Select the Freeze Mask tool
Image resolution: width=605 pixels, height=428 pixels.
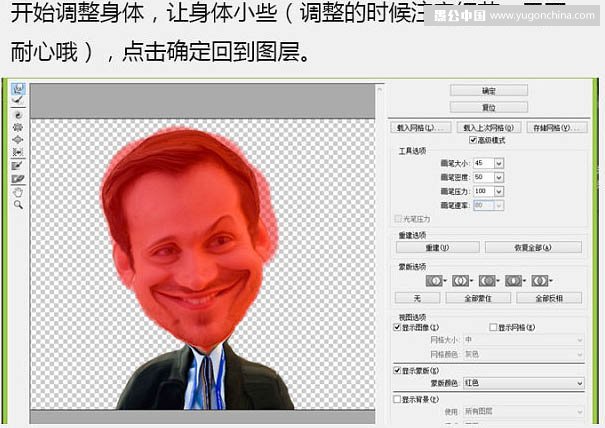click(x=18, y=166)
